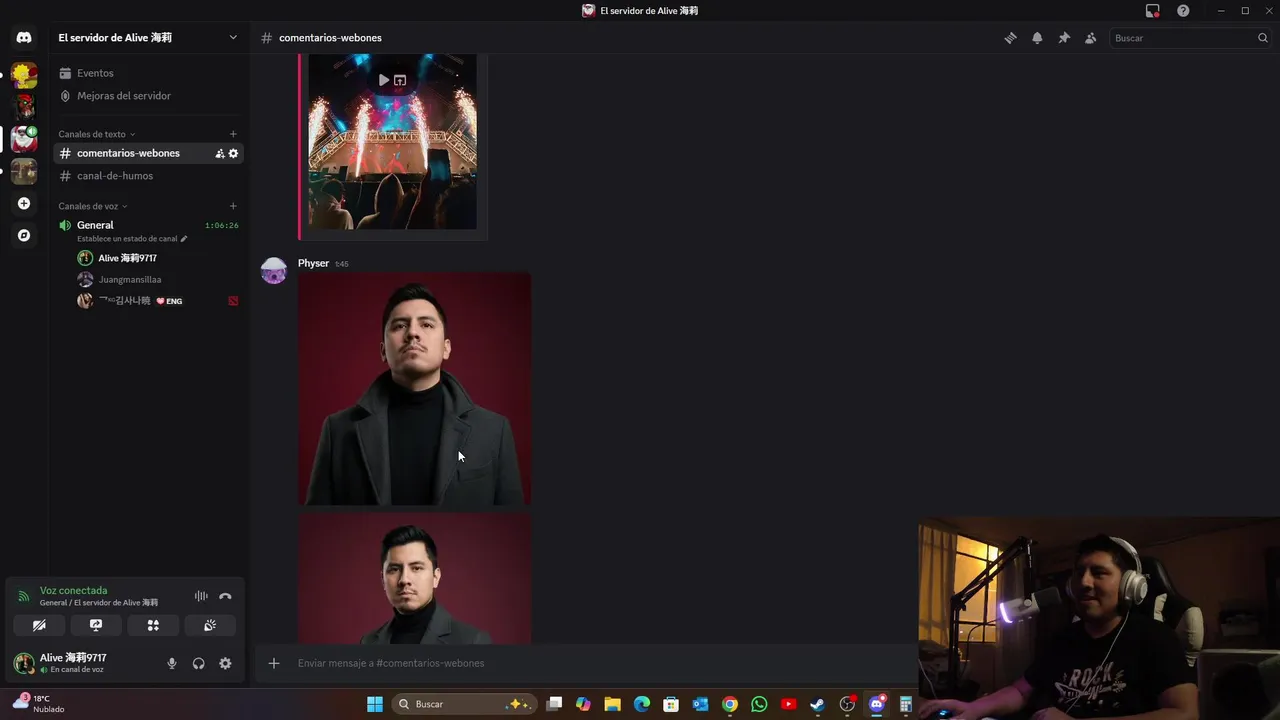
Task: Open Steam from the taskbar
Action: (817, 704)
